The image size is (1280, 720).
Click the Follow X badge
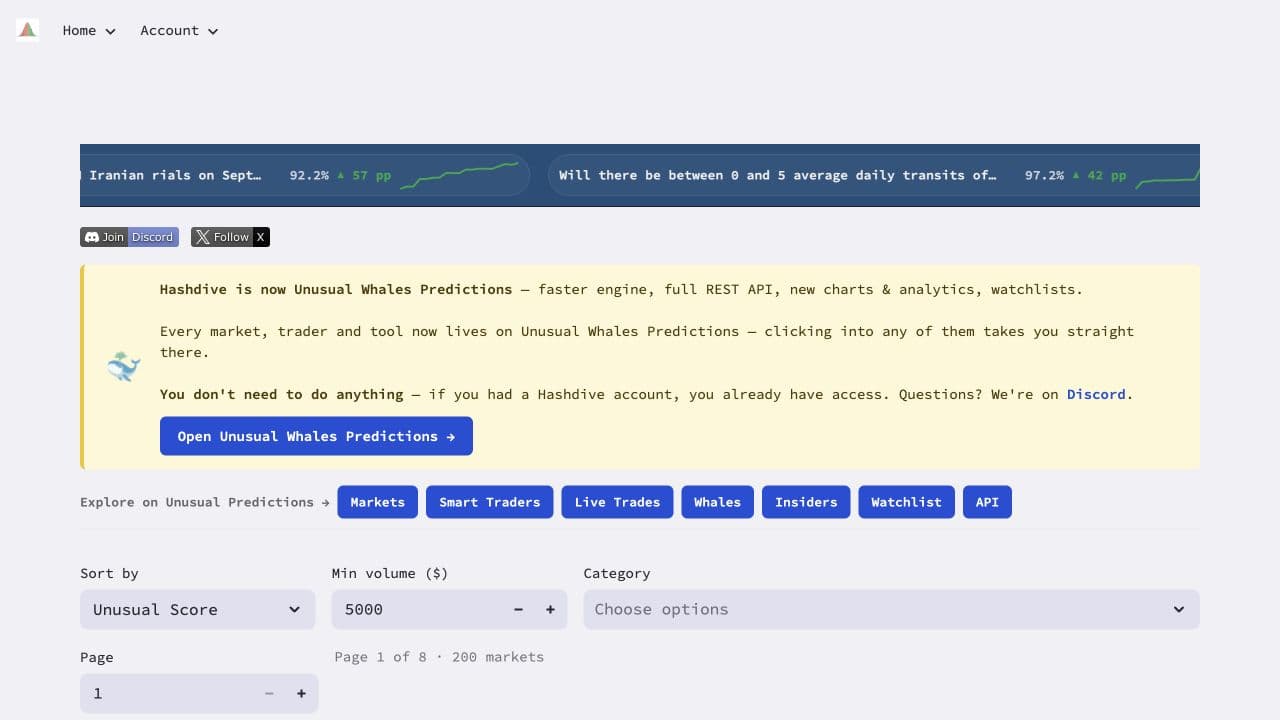click(230, 237)
